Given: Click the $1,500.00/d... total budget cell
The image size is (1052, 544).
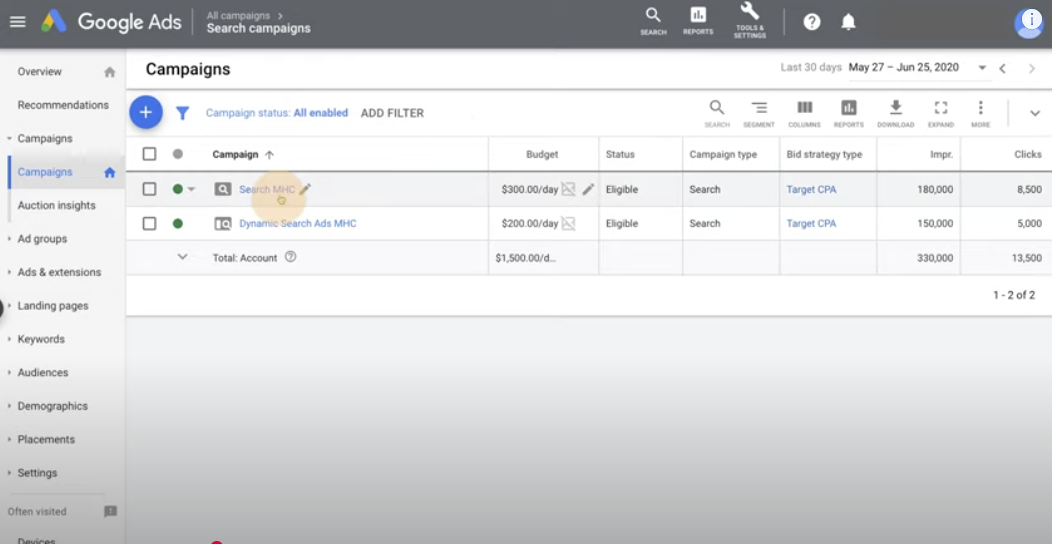Looking at the screenshot, I should (x=526, y=258).
